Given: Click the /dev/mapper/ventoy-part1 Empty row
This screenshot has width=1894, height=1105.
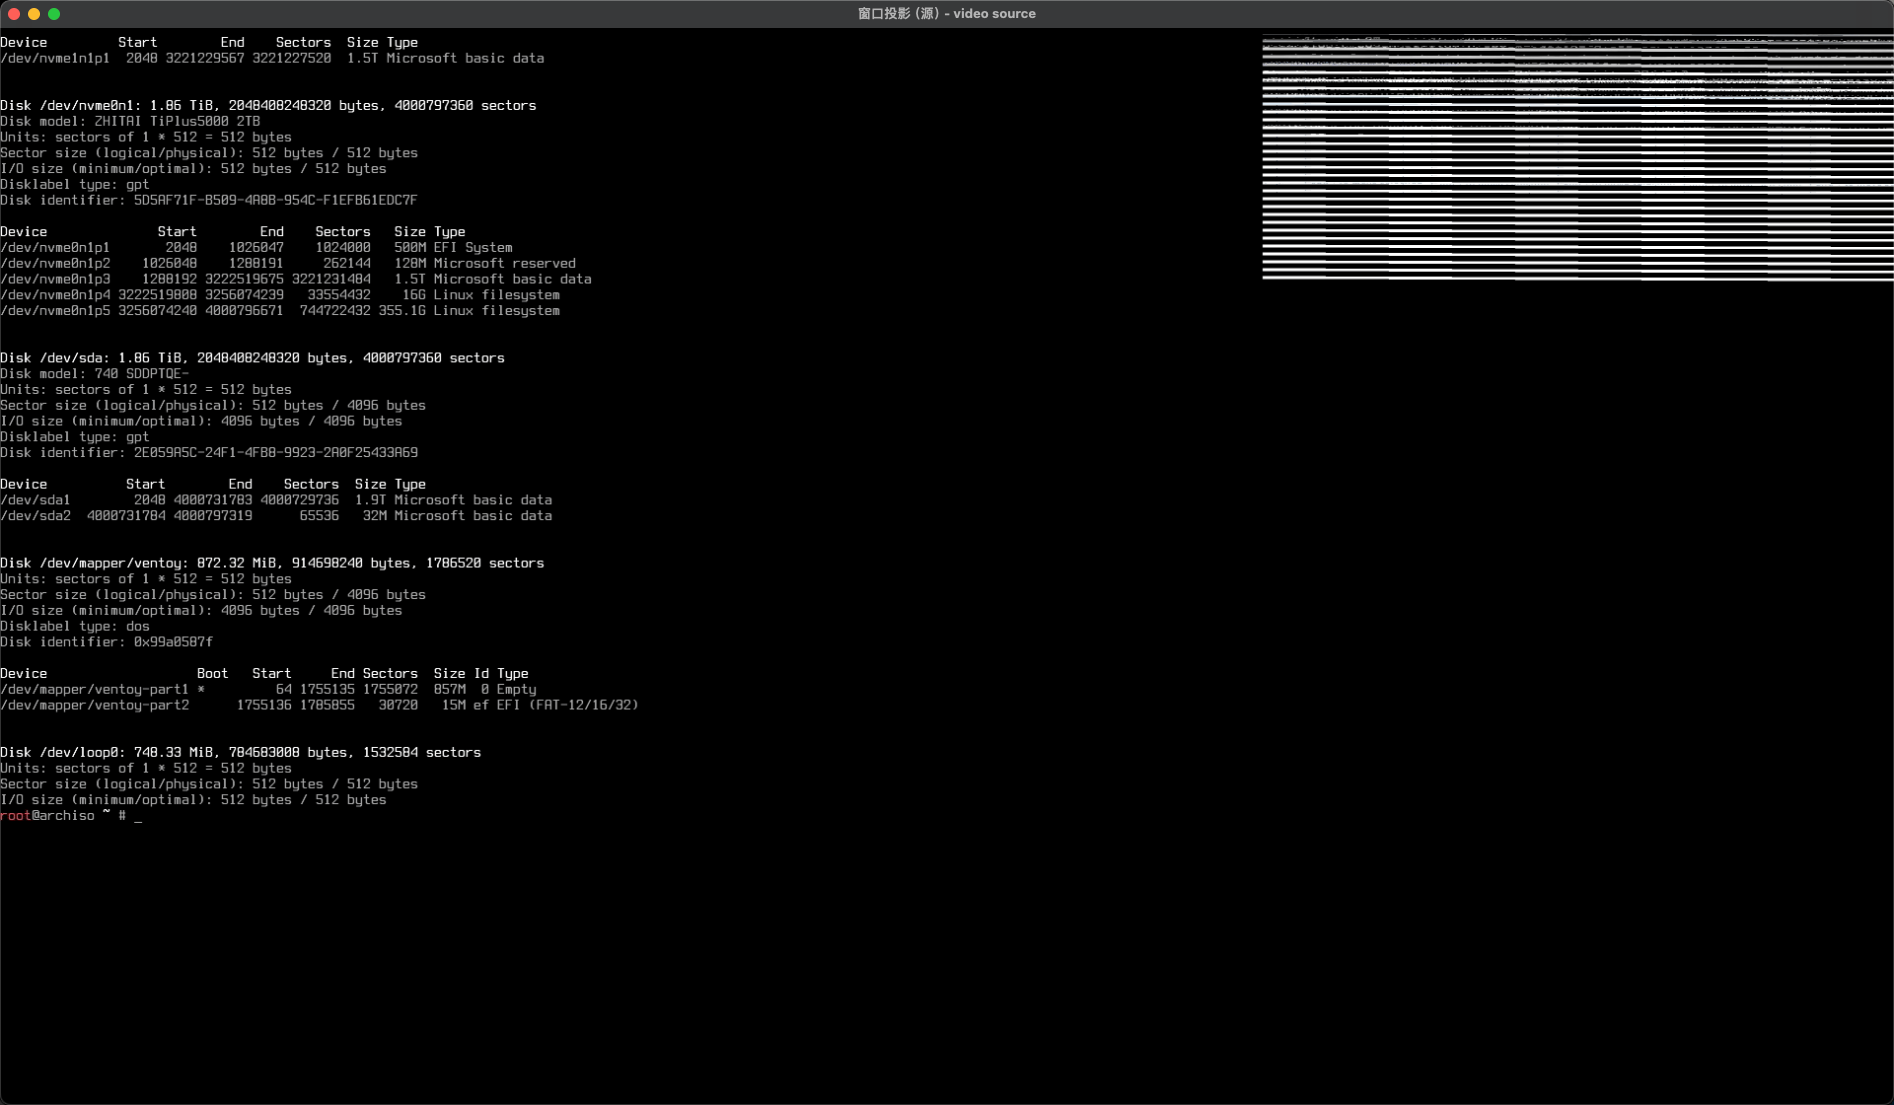Looking at the screenshot, I should click(x=268, y=690).
